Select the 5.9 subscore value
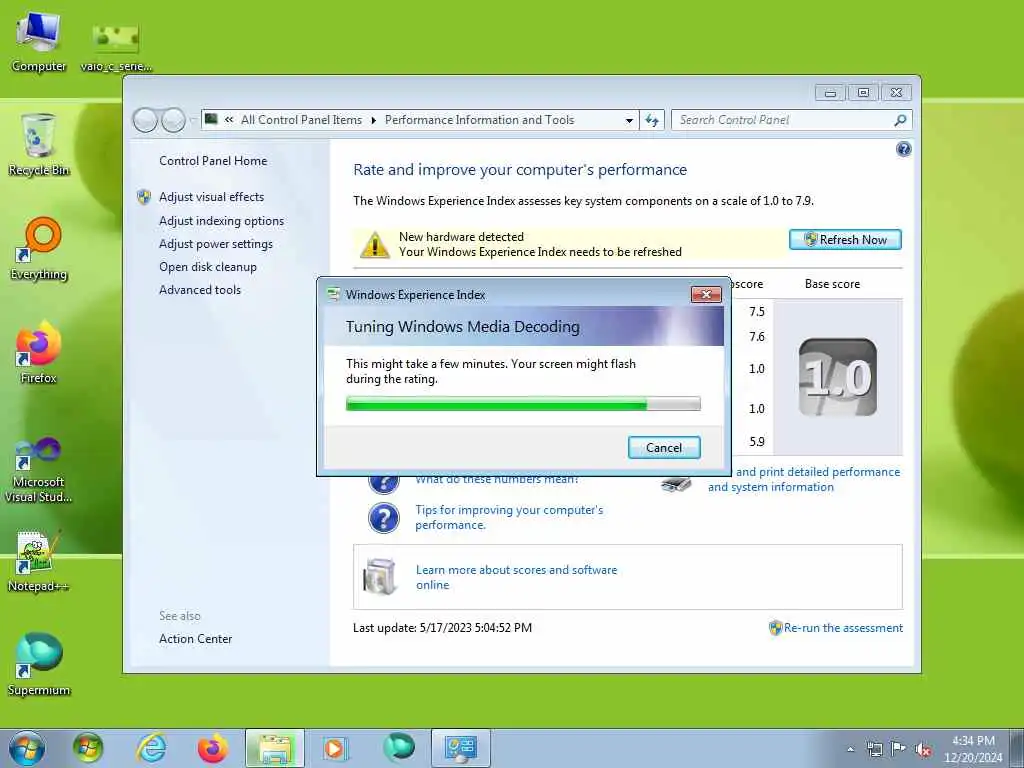Screen dimensions: 1024x768 click(x=757, y=441)
